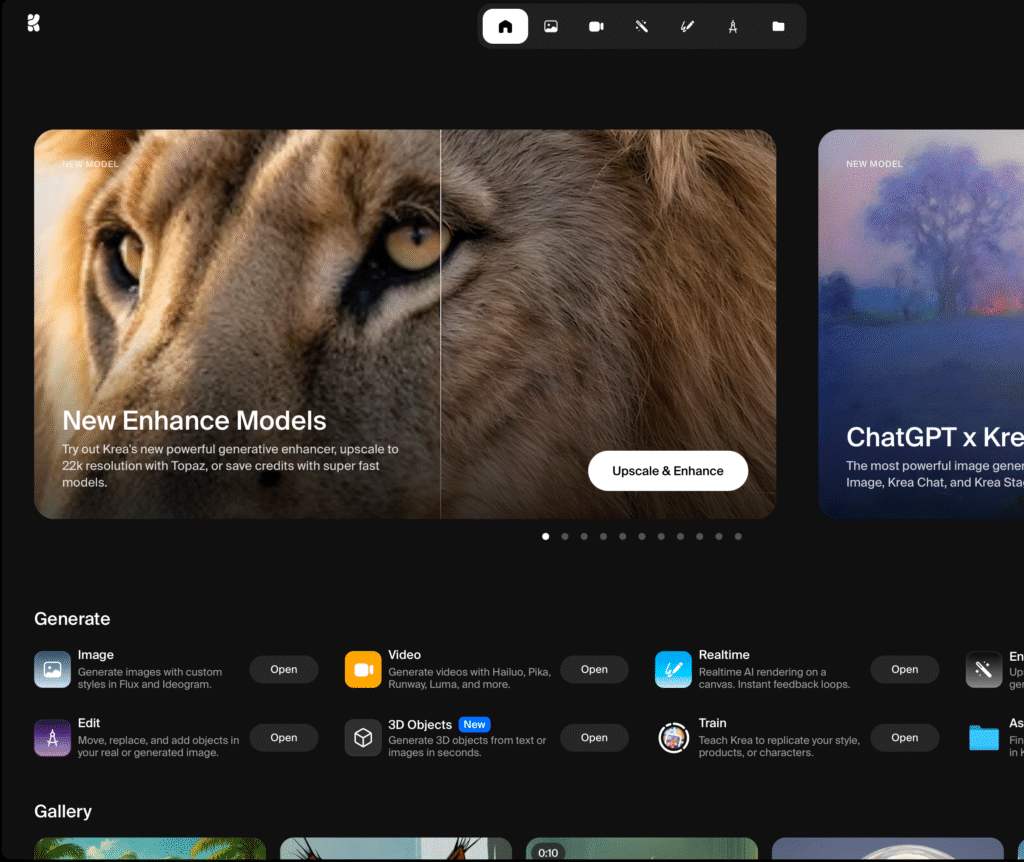The image size is (1024, 862).
Task: Open the Video camera tool in top navigation
Action: click(596, 26)
